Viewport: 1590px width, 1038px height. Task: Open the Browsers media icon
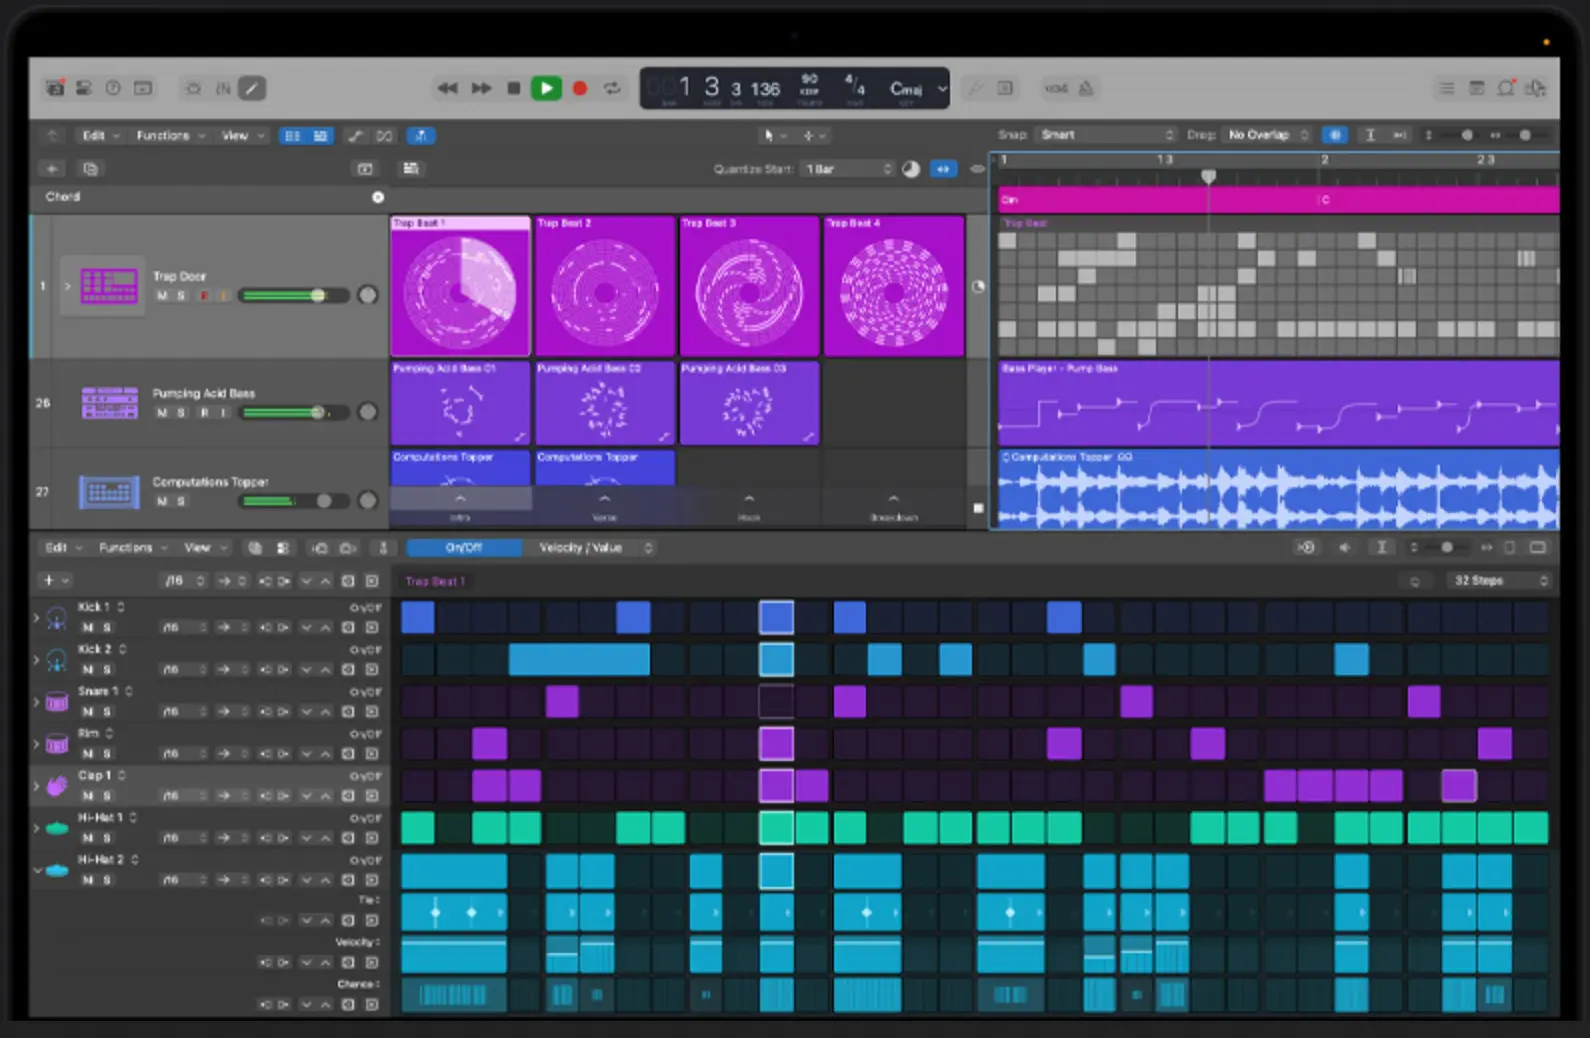coord(1535,88)
